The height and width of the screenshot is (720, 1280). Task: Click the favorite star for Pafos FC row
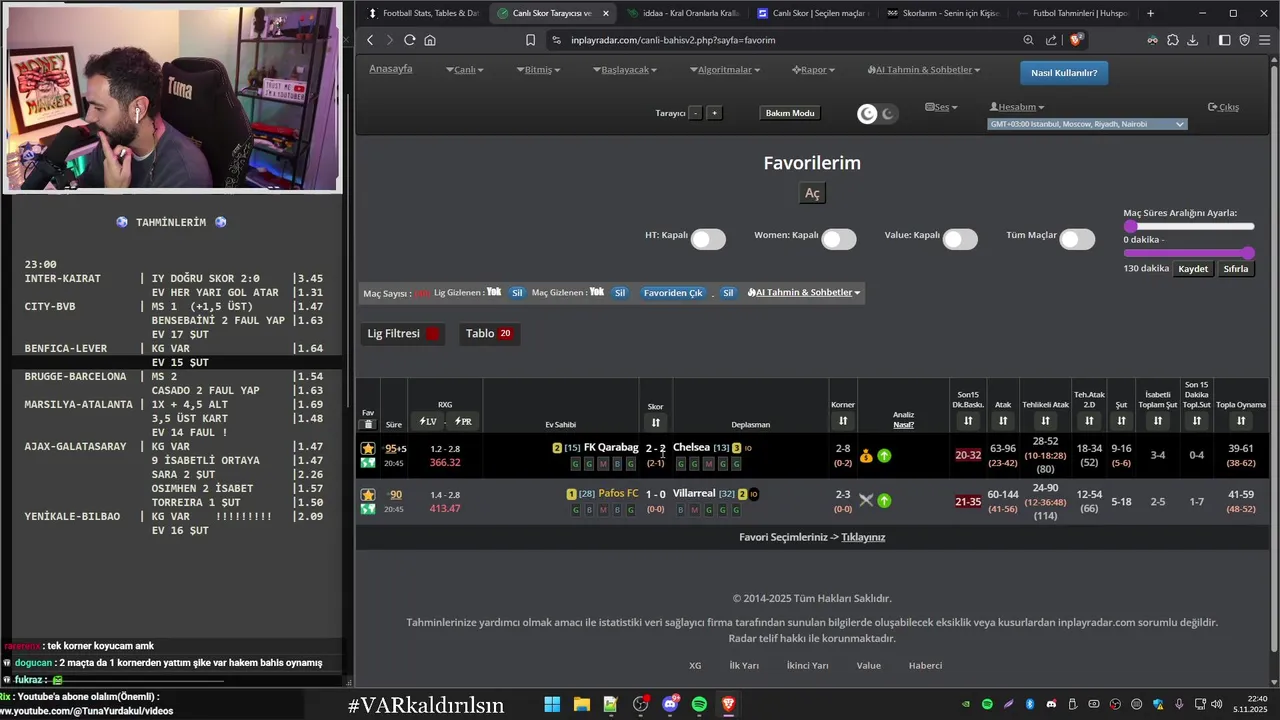tap(368, 494)
